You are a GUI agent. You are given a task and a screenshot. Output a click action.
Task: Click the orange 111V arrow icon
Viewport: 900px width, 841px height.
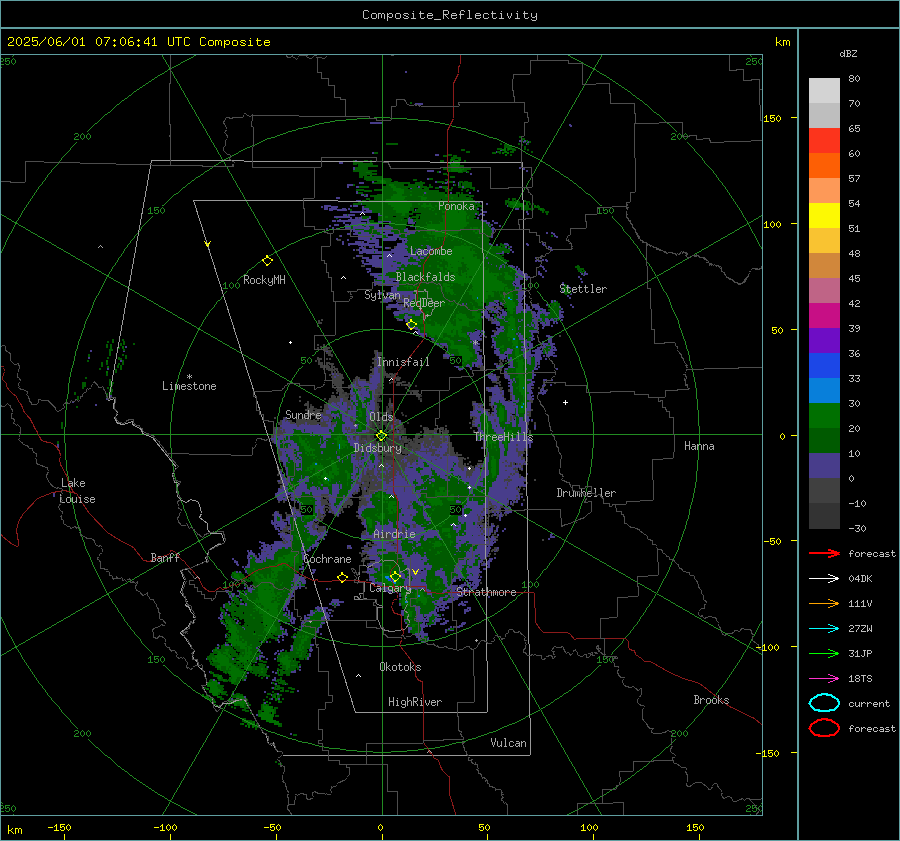coord(824,603)
